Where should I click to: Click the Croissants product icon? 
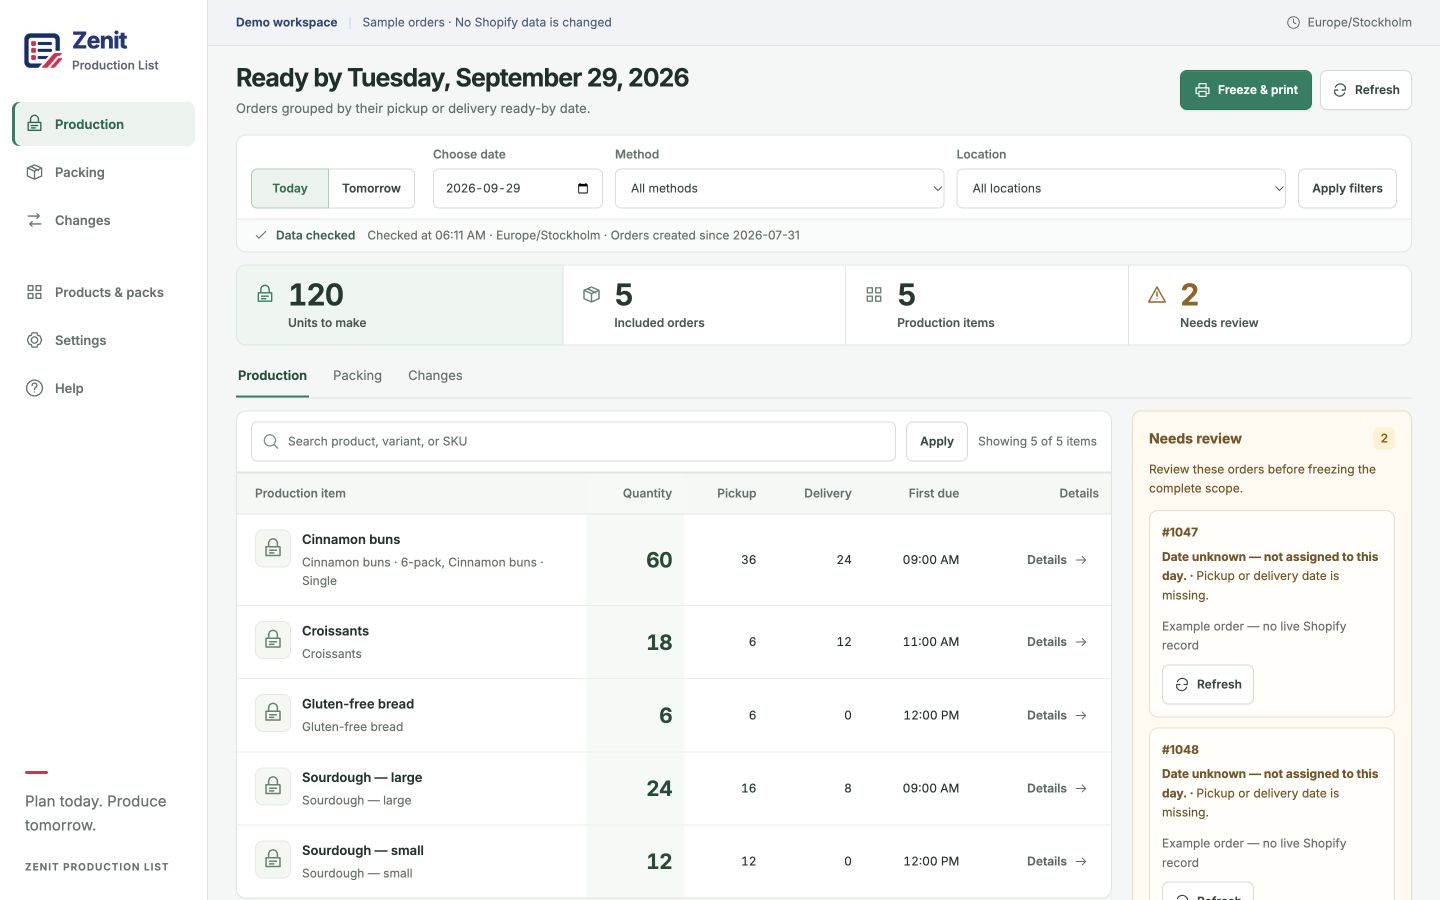pos(273,640)
